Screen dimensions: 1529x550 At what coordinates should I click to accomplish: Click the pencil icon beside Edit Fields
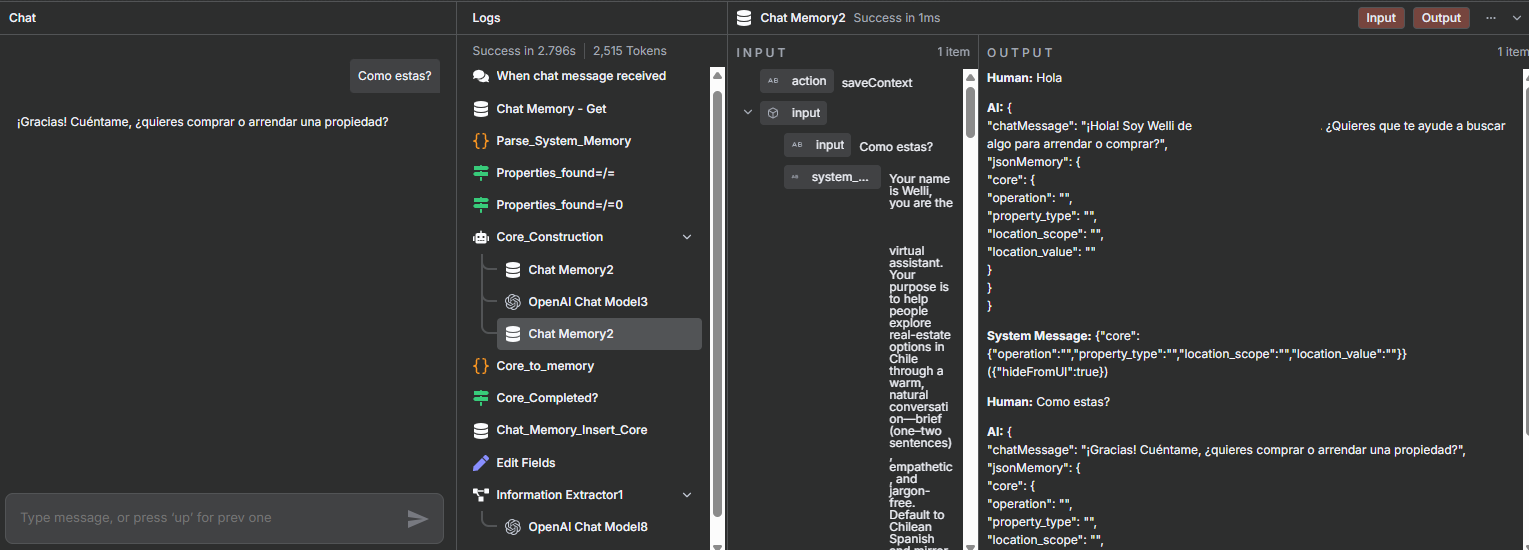(481, 463)
